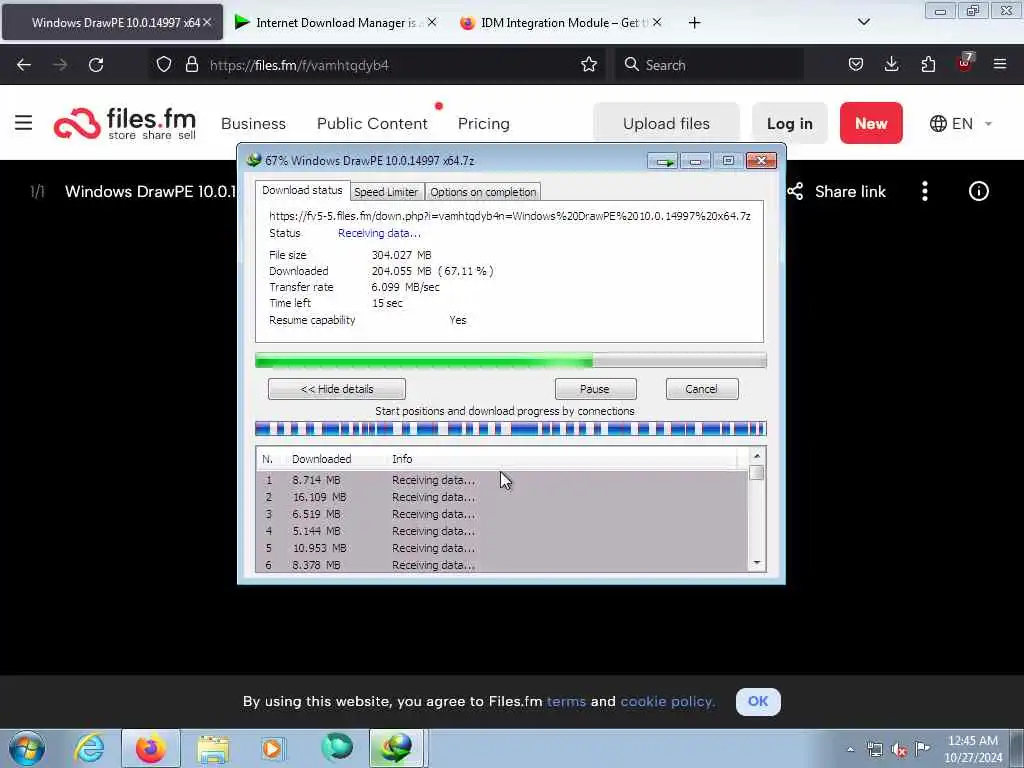1024x768 pixels.
Task: Click the Upload files button
Action: (x=666, y=123)
